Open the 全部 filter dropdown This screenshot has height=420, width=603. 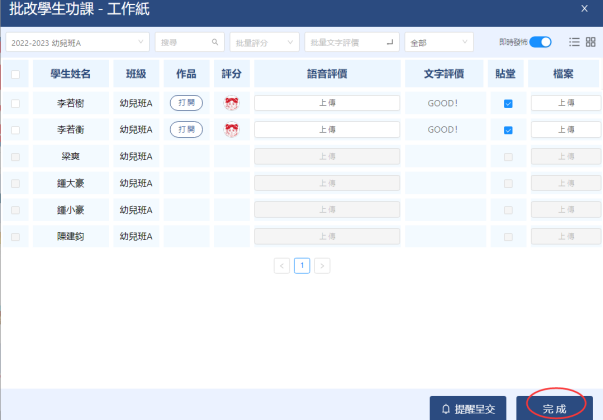[438, 42]
